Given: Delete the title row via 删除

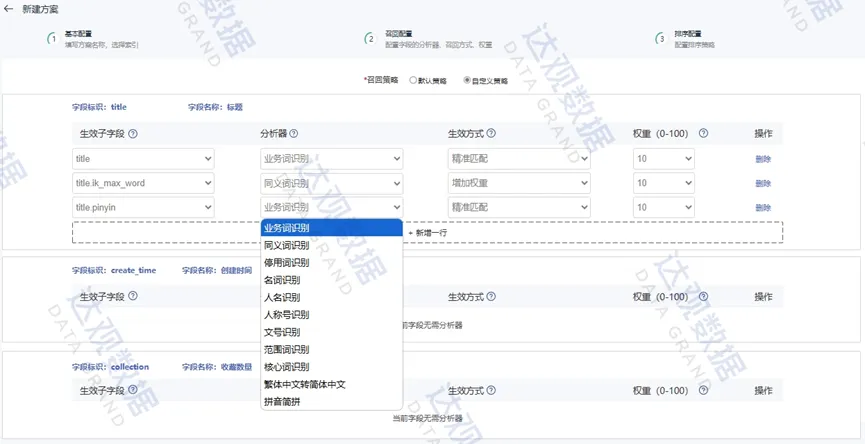Looking at the screenshot, I should point(763,159).
